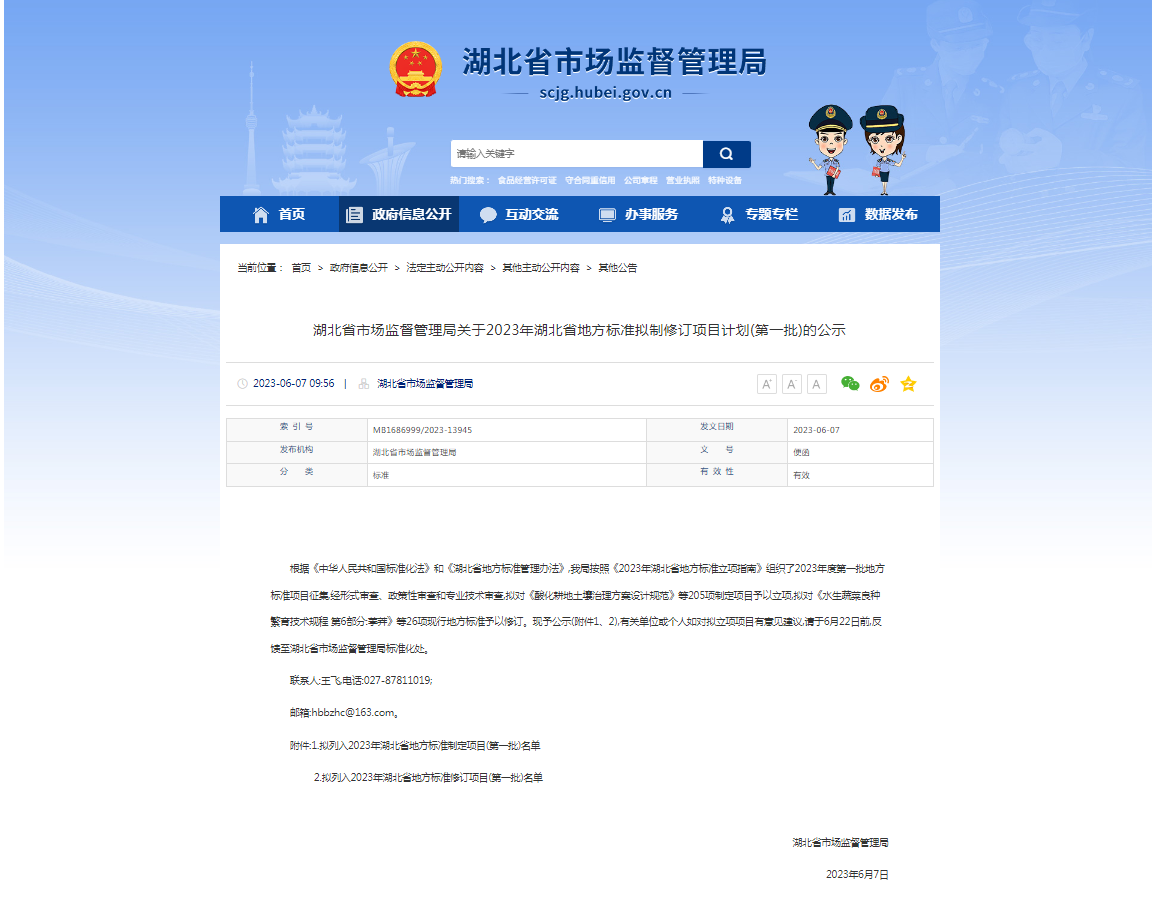Click the search magnifier icon
This screenshot has width=1152, height=910.
click(x=726, y=153)
